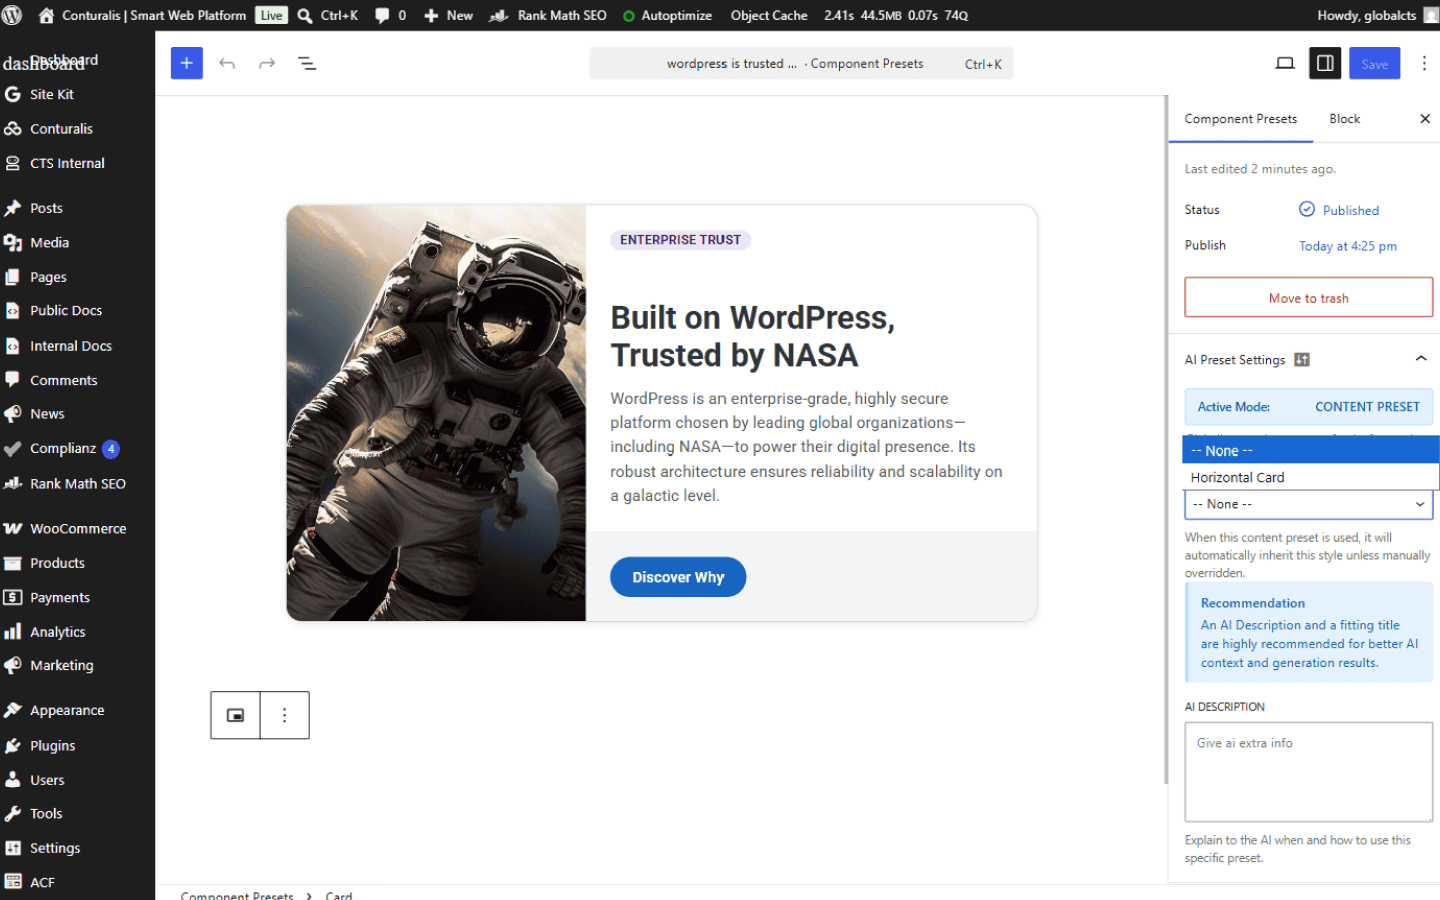
Task: Open the lower '-- None --' select box
Action: pyautogui.click(x=1308, y=504)
